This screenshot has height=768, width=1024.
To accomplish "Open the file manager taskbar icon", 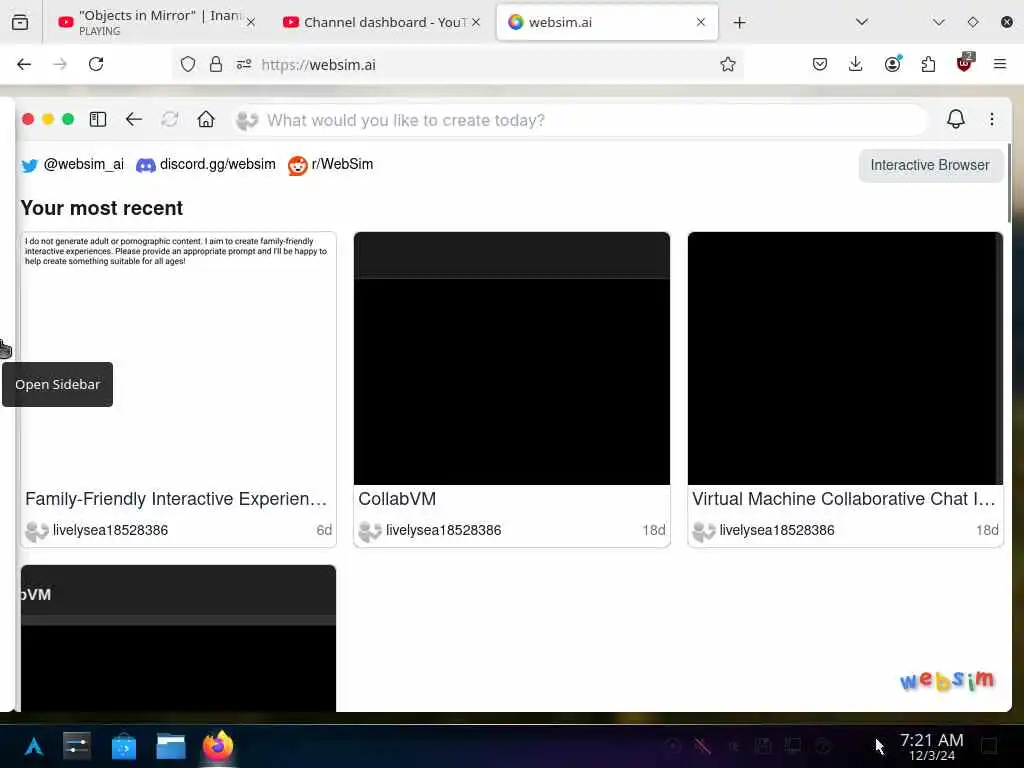I will click(x=170, y=746).
